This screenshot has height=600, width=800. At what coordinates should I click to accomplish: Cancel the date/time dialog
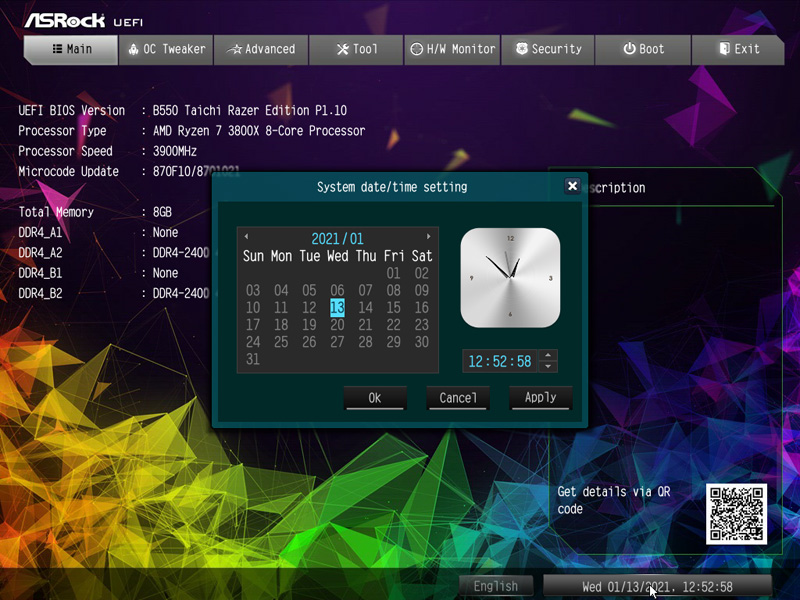coord(458,397)
